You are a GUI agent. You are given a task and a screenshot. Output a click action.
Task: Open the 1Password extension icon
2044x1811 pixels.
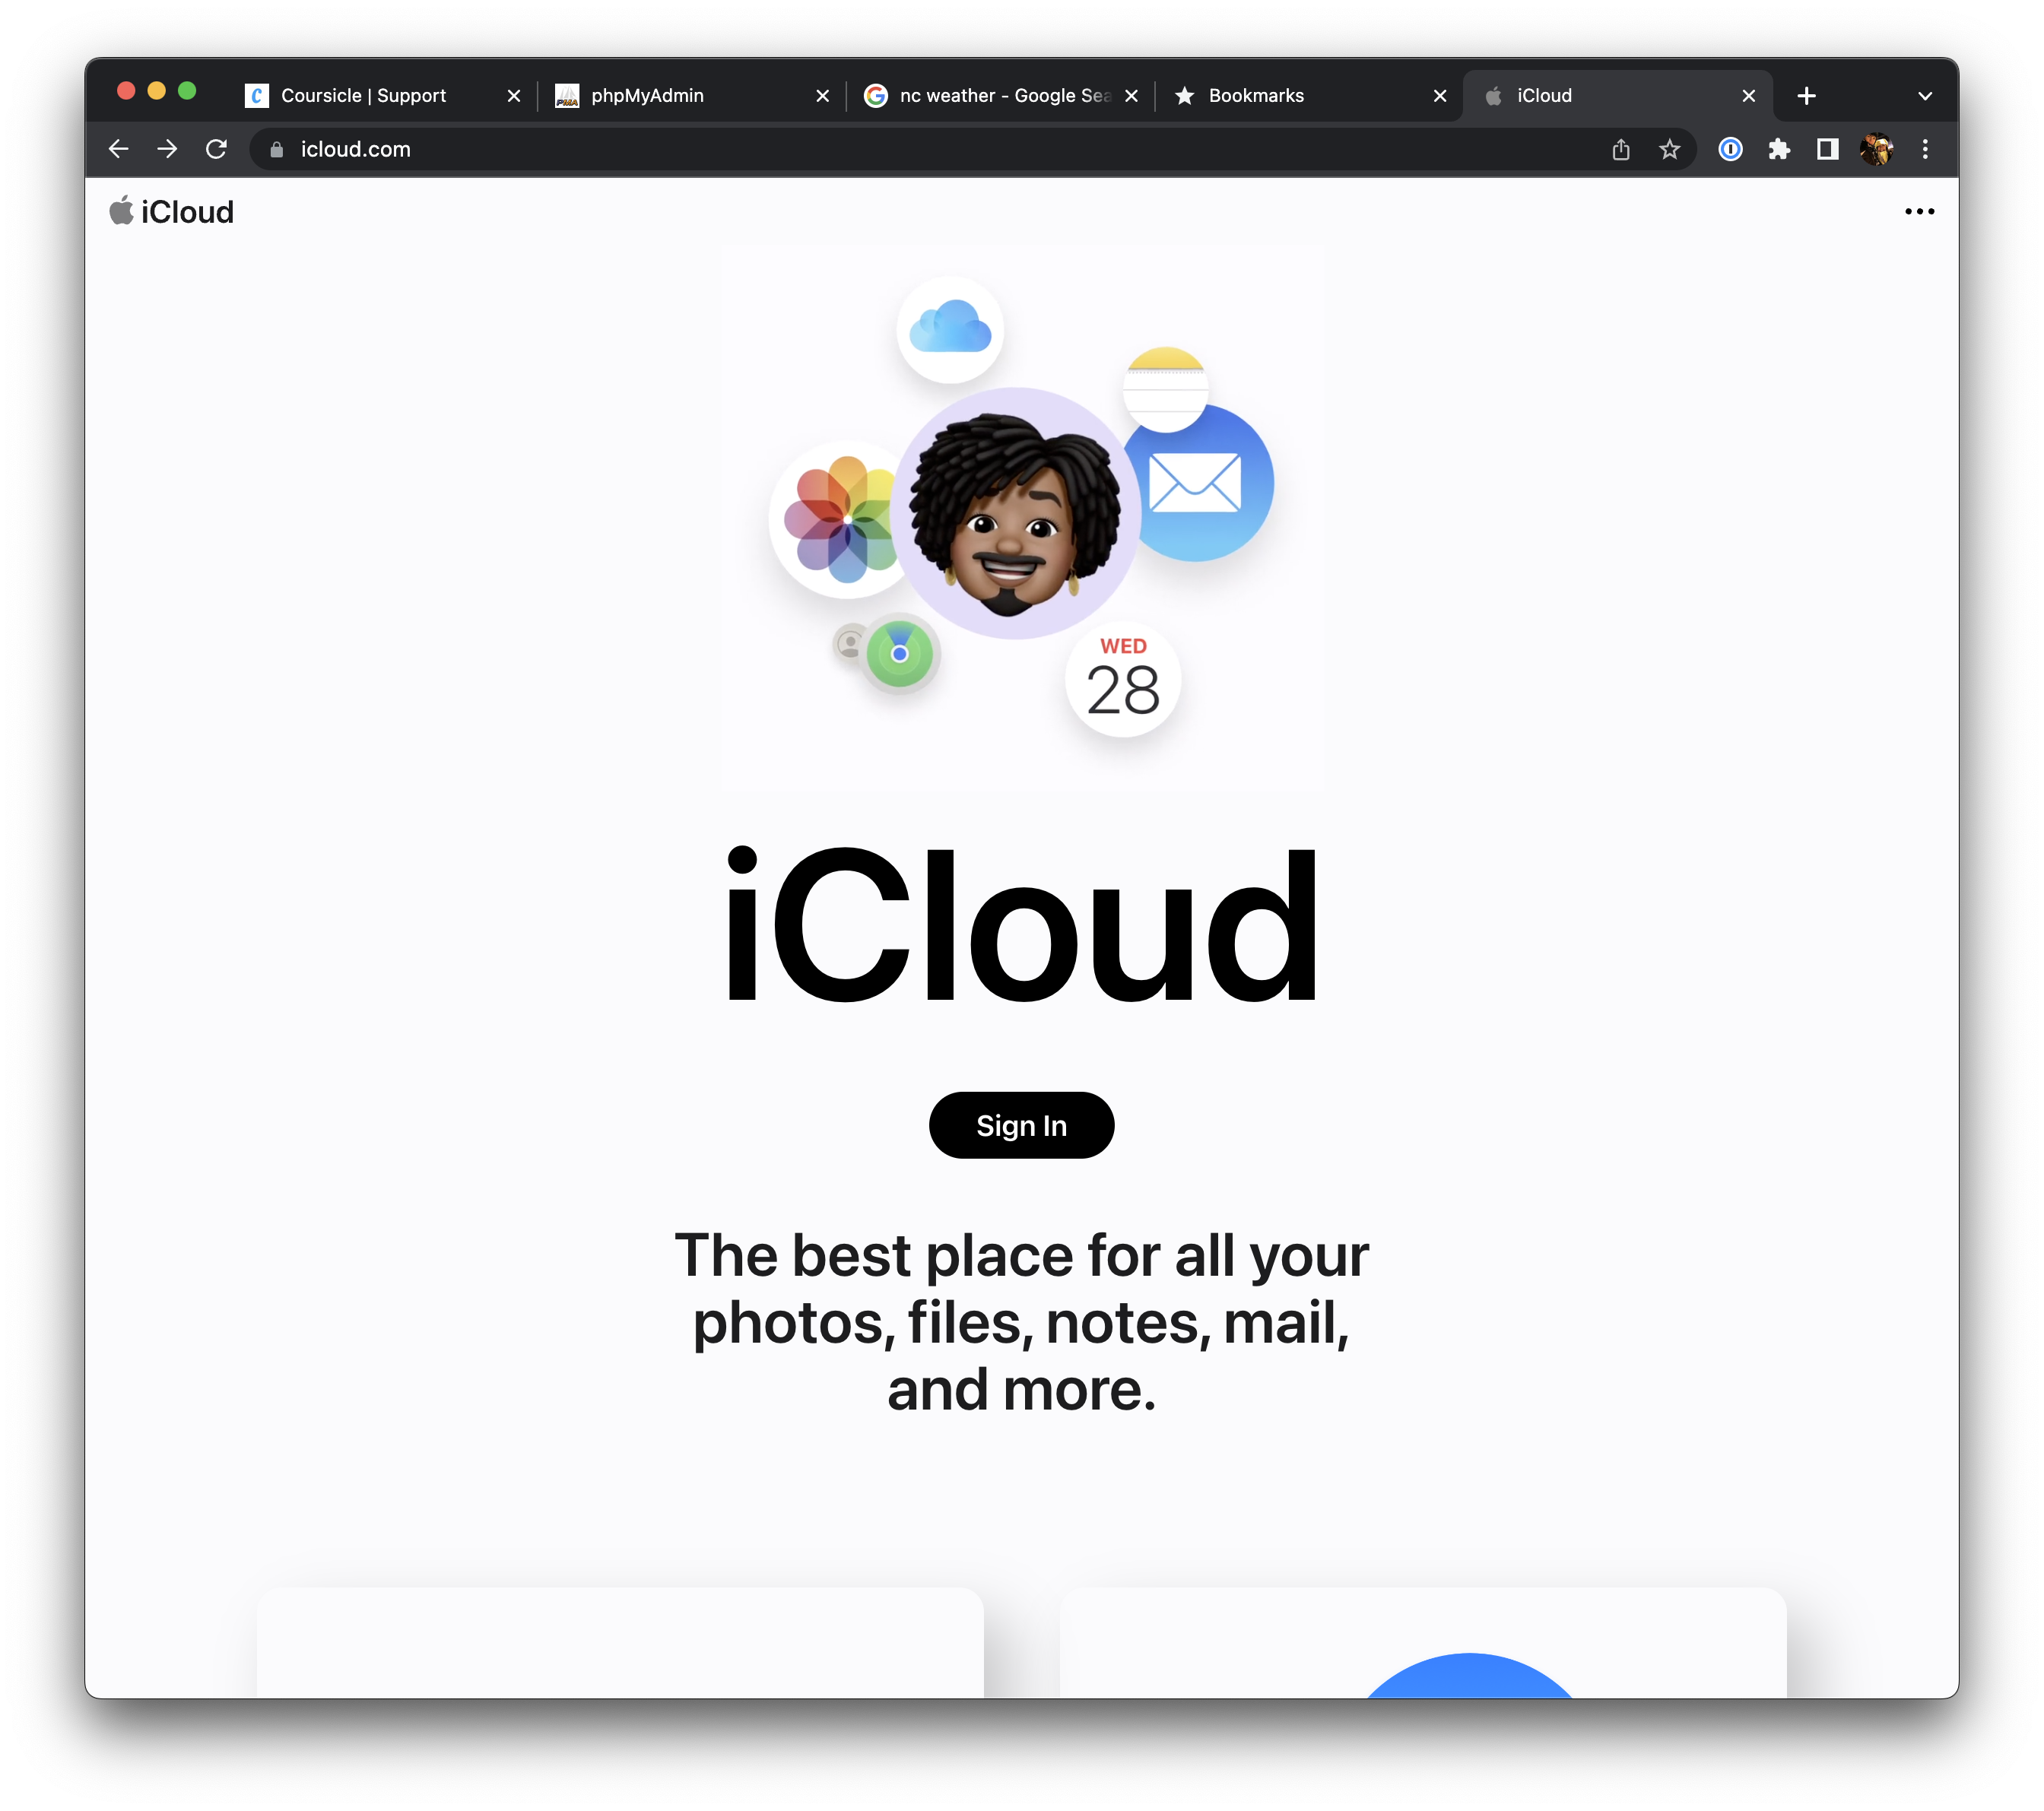click(1730, 149)
